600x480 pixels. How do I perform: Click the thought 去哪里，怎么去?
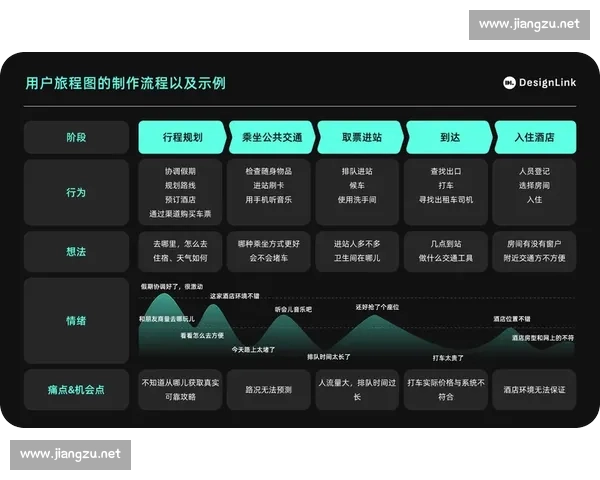tap(180, 244)
